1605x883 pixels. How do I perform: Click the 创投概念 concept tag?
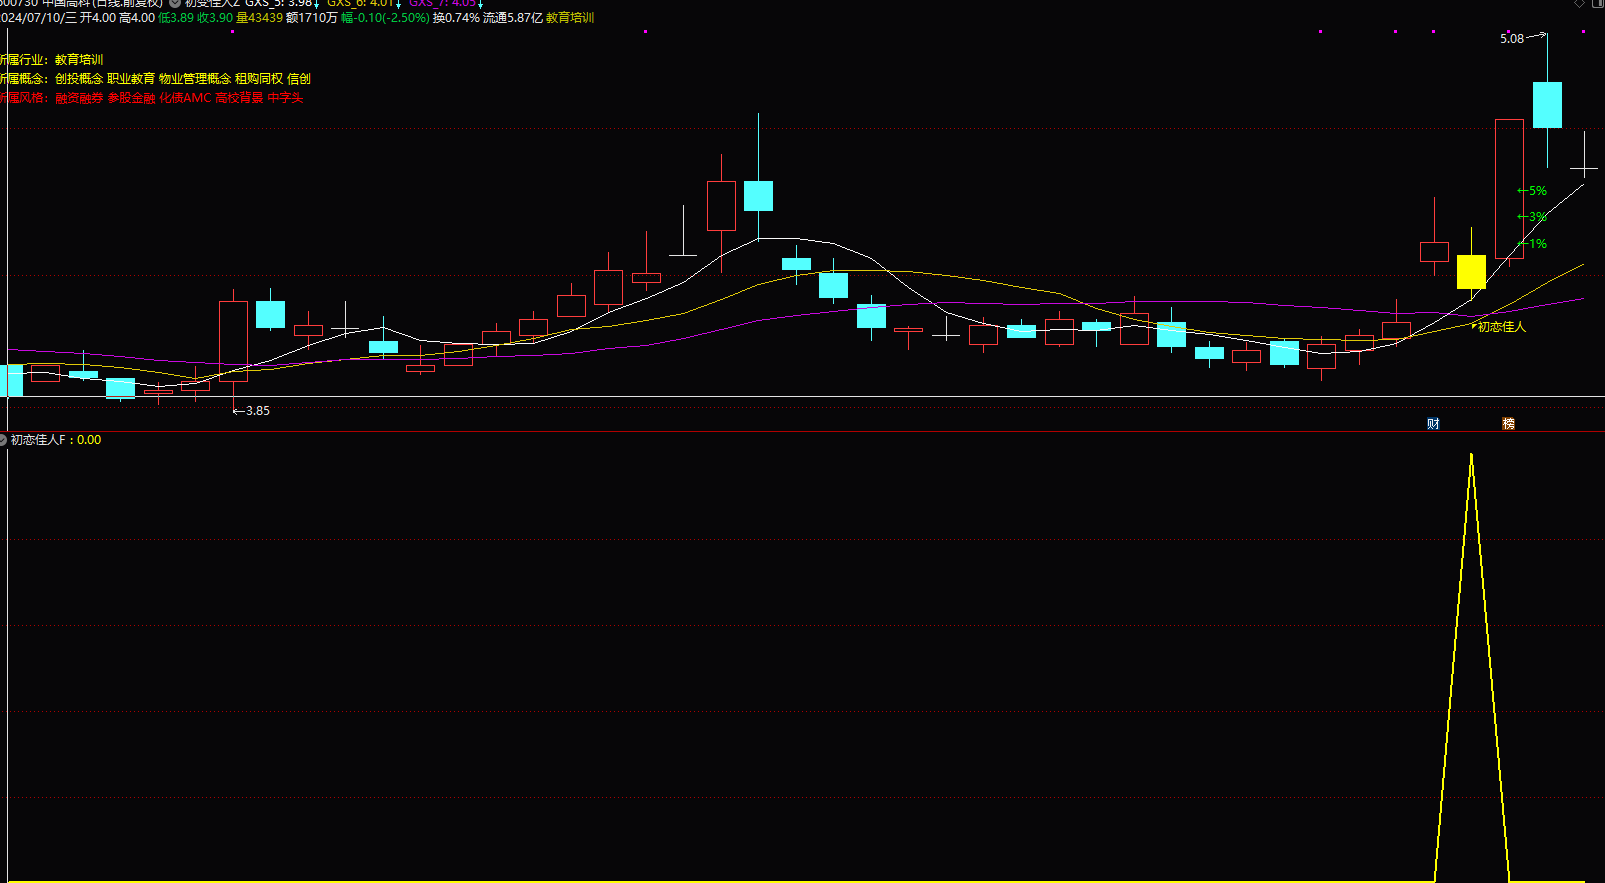pos(79,78)
